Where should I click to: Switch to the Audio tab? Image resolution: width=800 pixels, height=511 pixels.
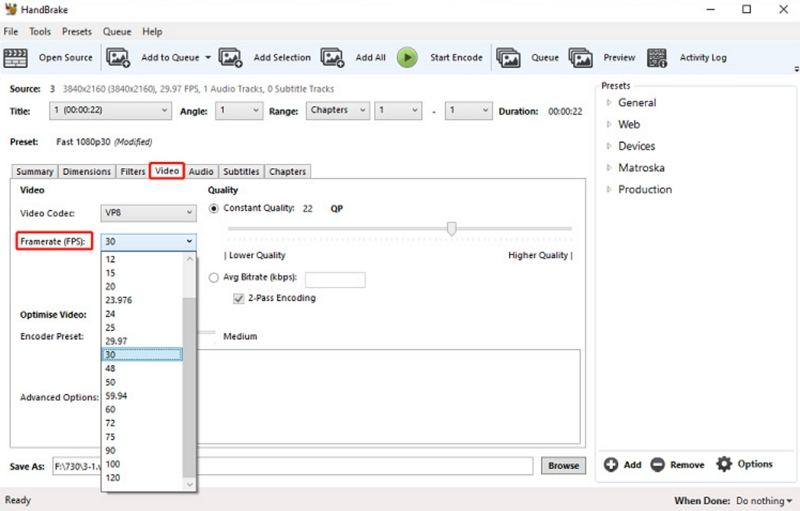click(201, 172)
